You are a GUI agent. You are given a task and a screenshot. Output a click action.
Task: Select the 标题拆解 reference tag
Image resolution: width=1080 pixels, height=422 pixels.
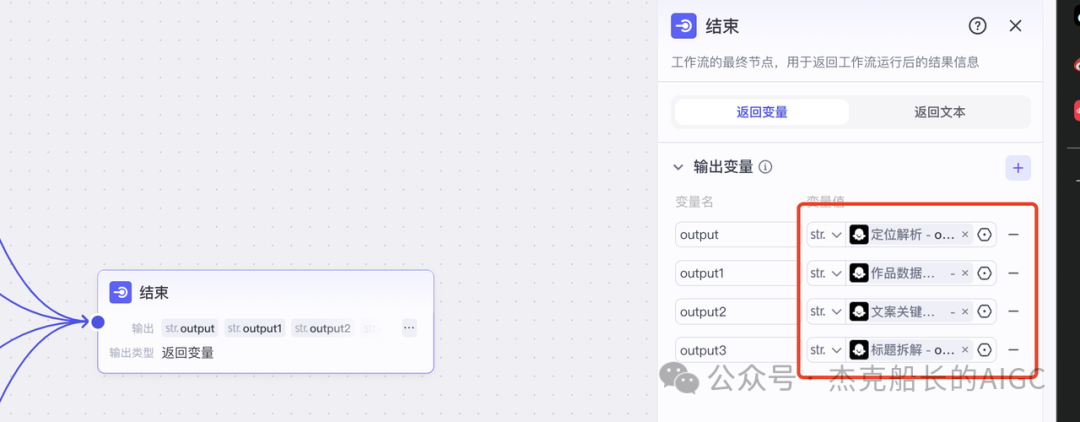[x=911, y=350]
